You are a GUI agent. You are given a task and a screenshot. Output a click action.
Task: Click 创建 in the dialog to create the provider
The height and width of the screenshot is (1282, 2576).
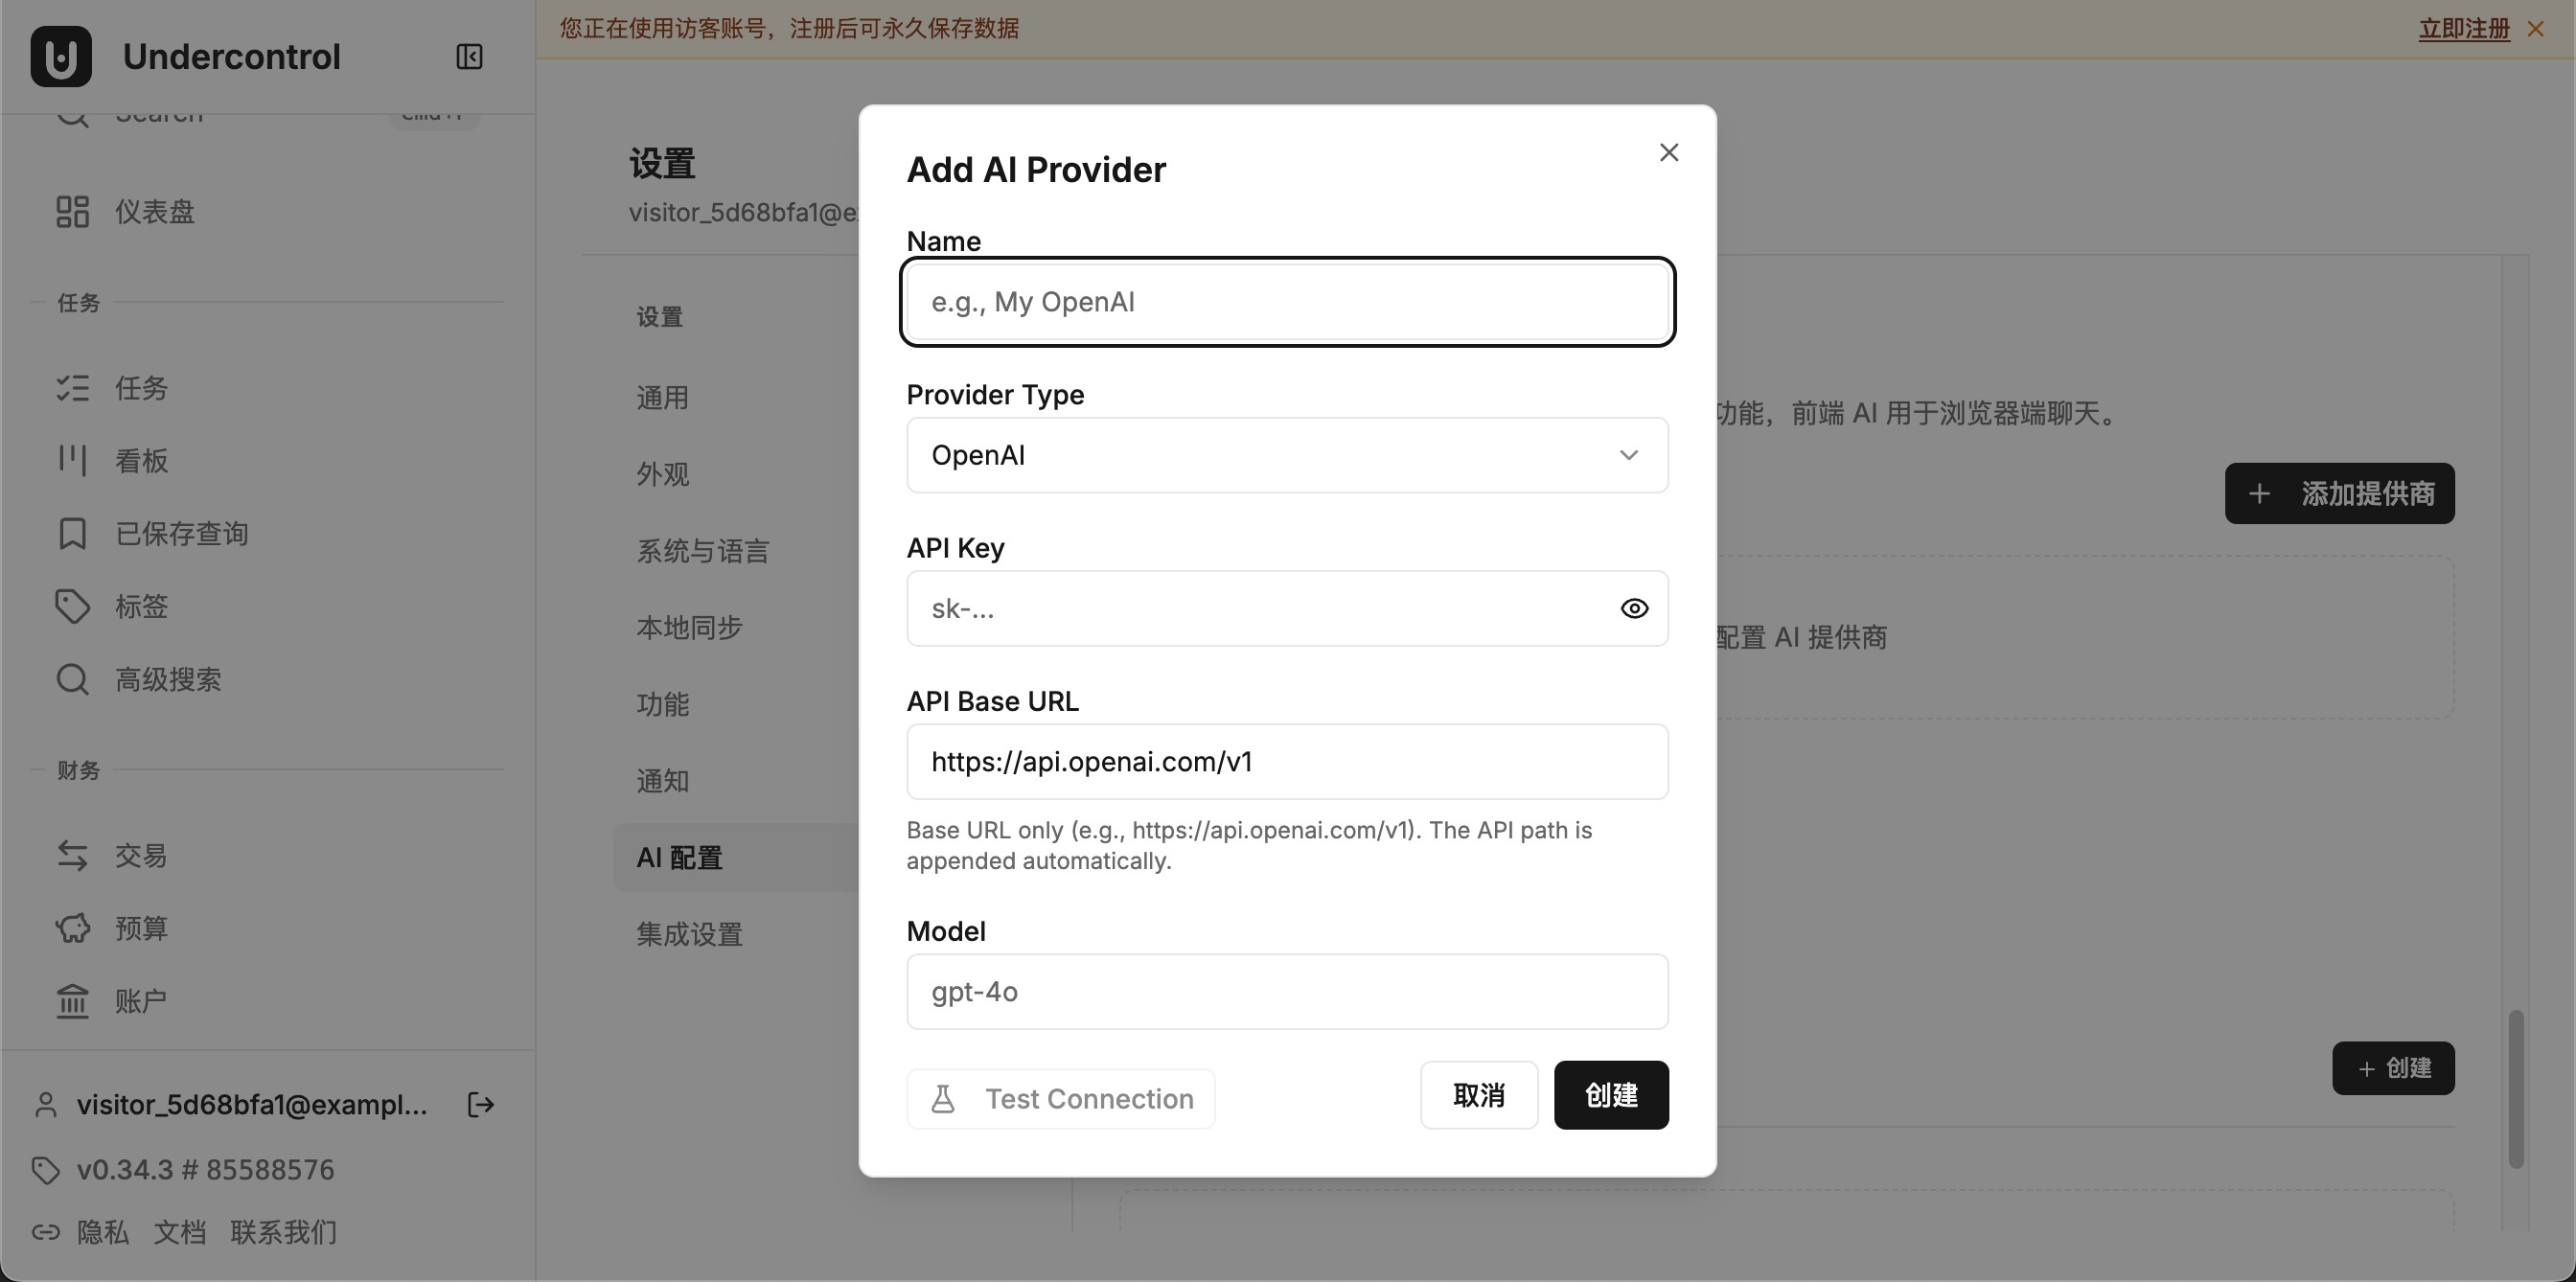click(1611, 1095)
